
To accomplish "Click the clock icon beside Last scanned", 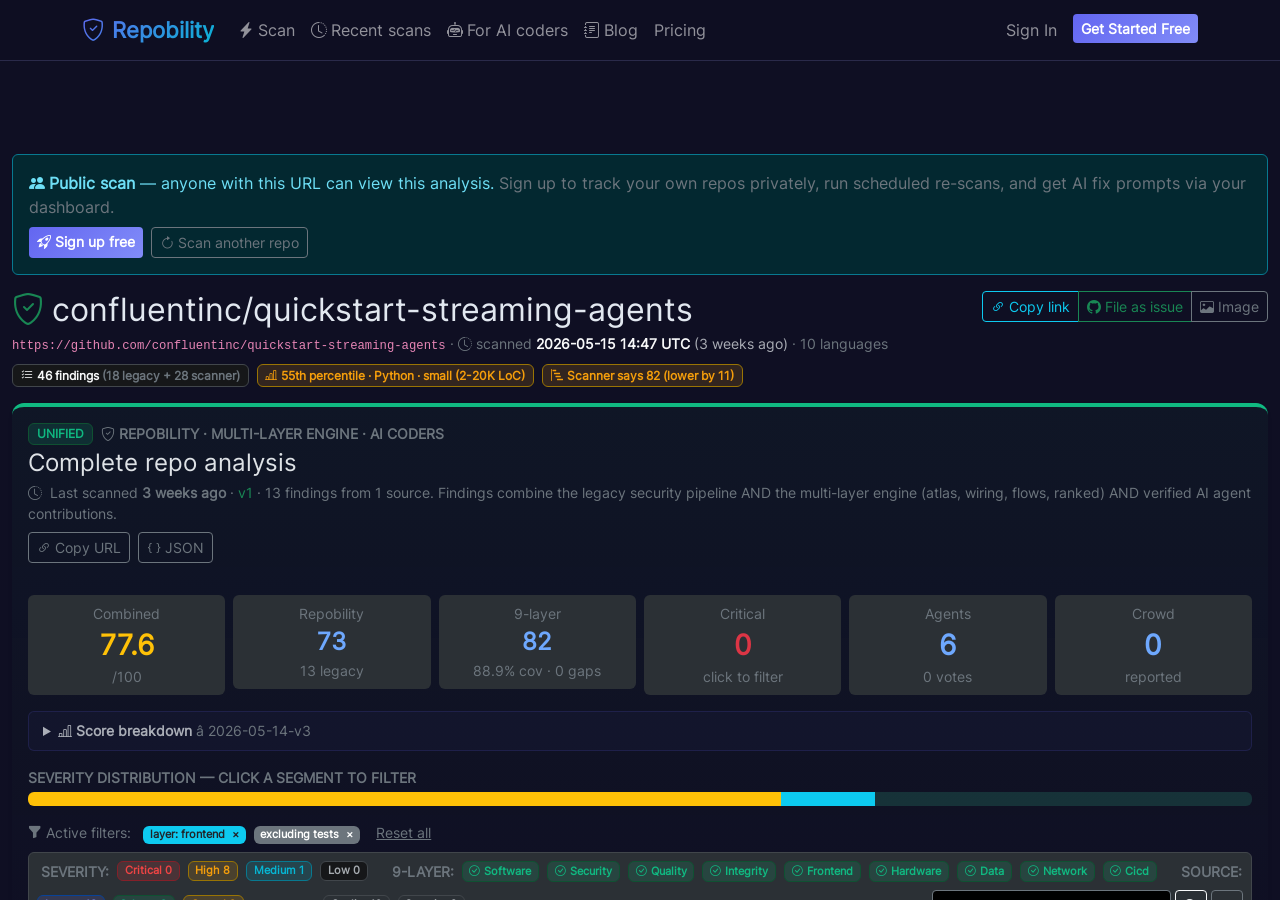I will tap(35, 493).
